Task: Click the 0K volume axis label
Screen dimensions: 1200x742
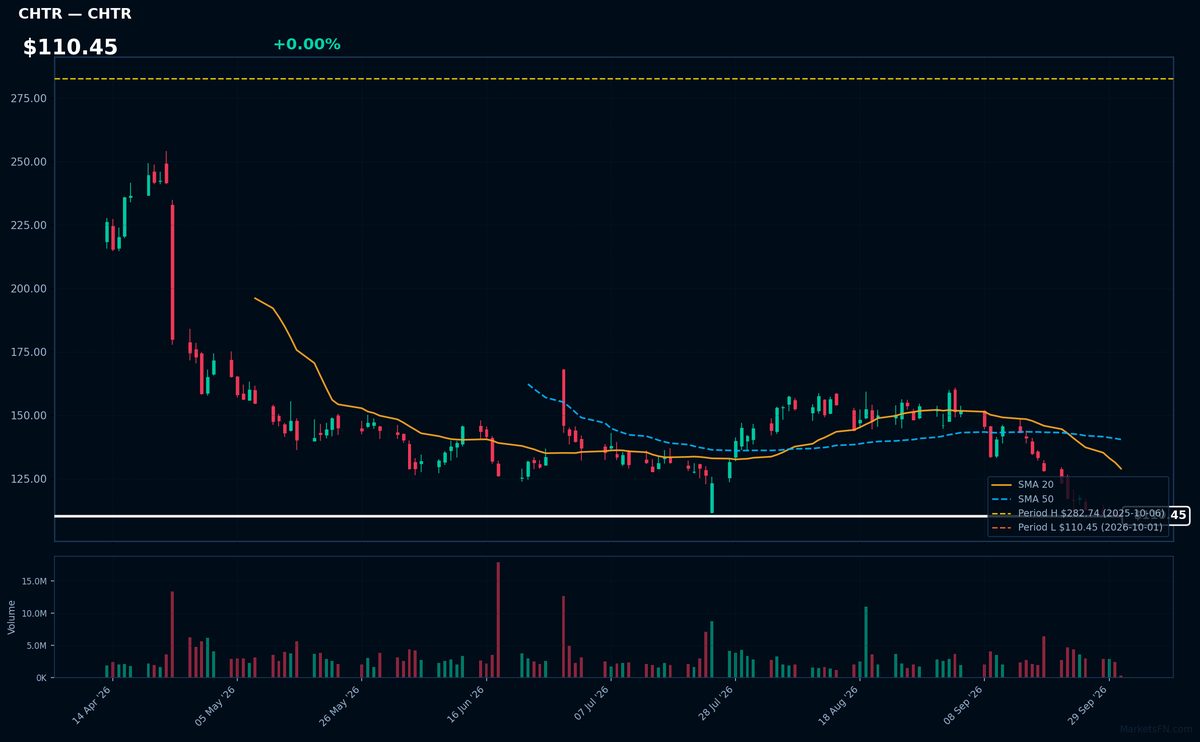Action: [x=40, y=678]
